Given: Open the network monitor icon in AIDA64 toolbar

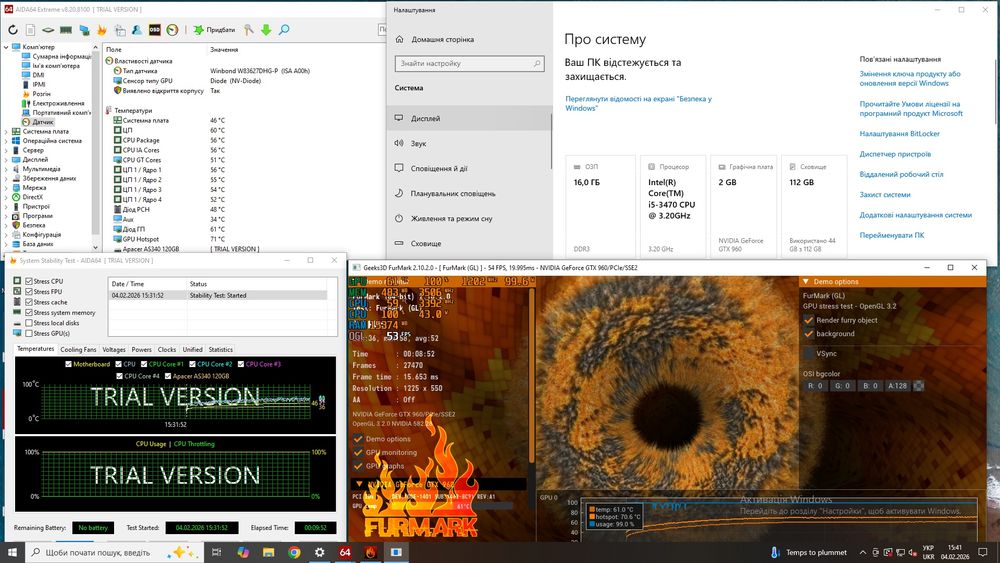Looking at the screenshot, I should pos(84,30).
